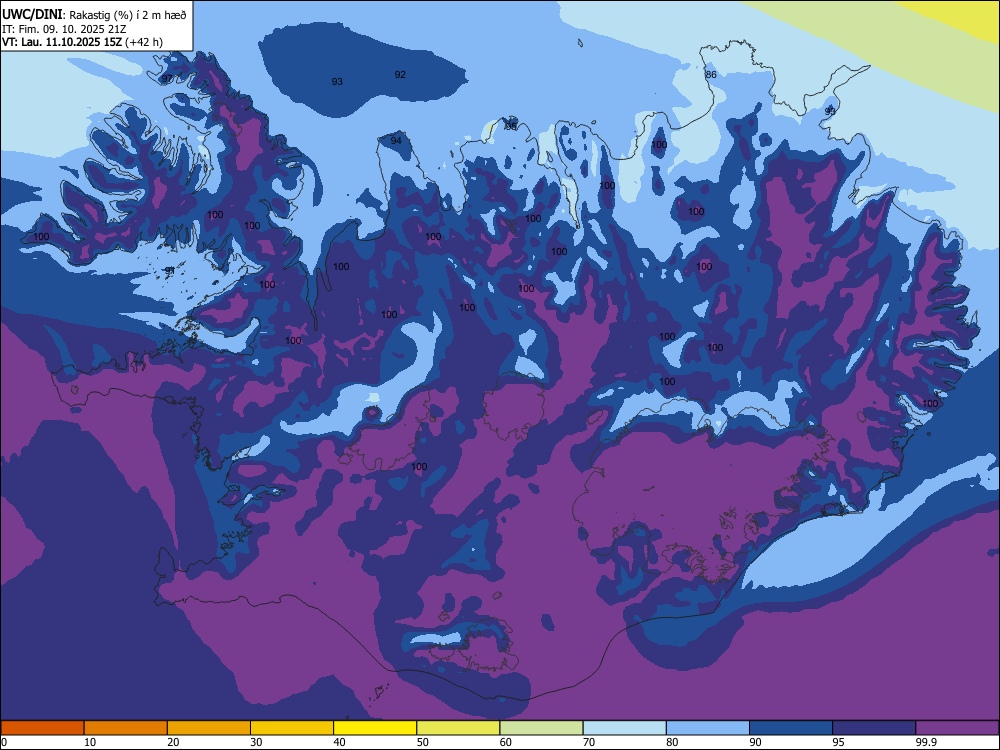Screen dimensions: 1000x750
Task: Select the 20–30 amber legend swatch
Action: (x=209, y=728)
